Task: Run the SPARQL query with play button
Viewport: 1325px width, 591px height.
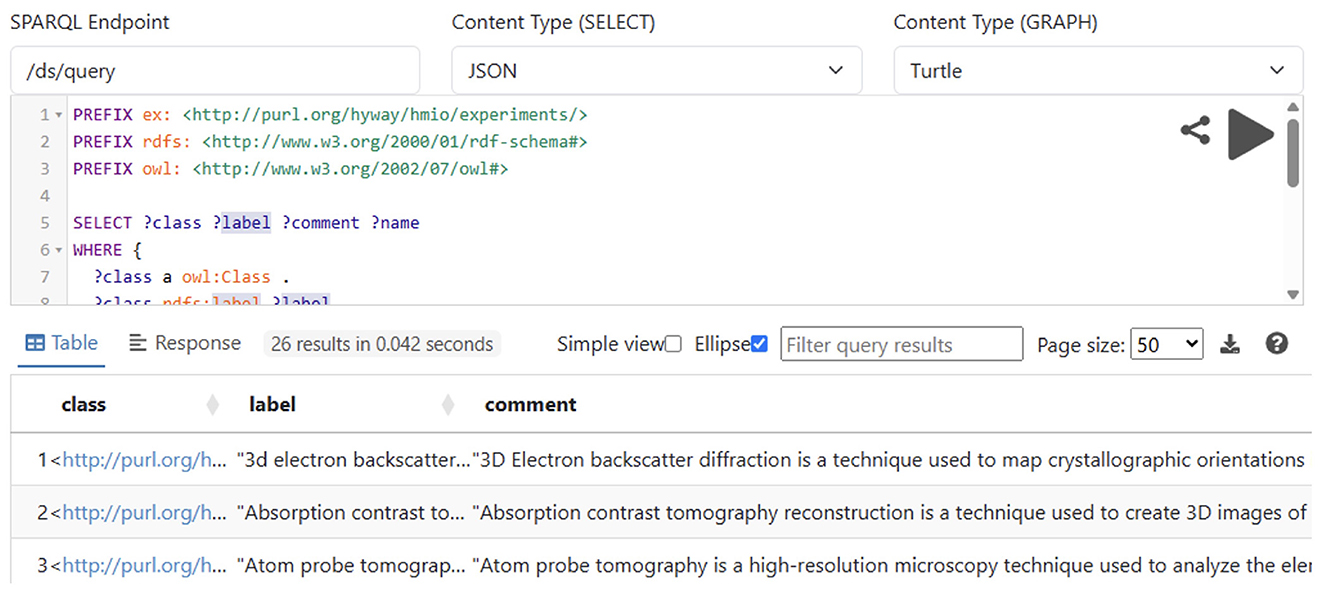Action: pyautogui.click(x=1250, y=133)
